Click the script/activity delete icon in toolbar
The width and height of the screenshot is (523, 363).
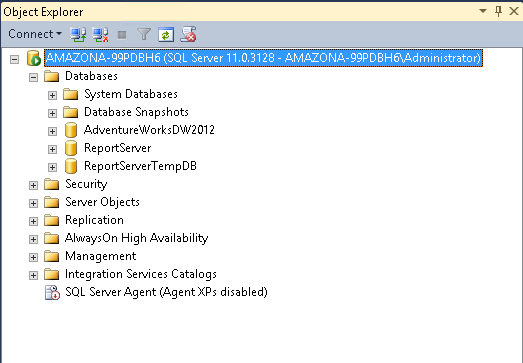[x=188, y=34]
